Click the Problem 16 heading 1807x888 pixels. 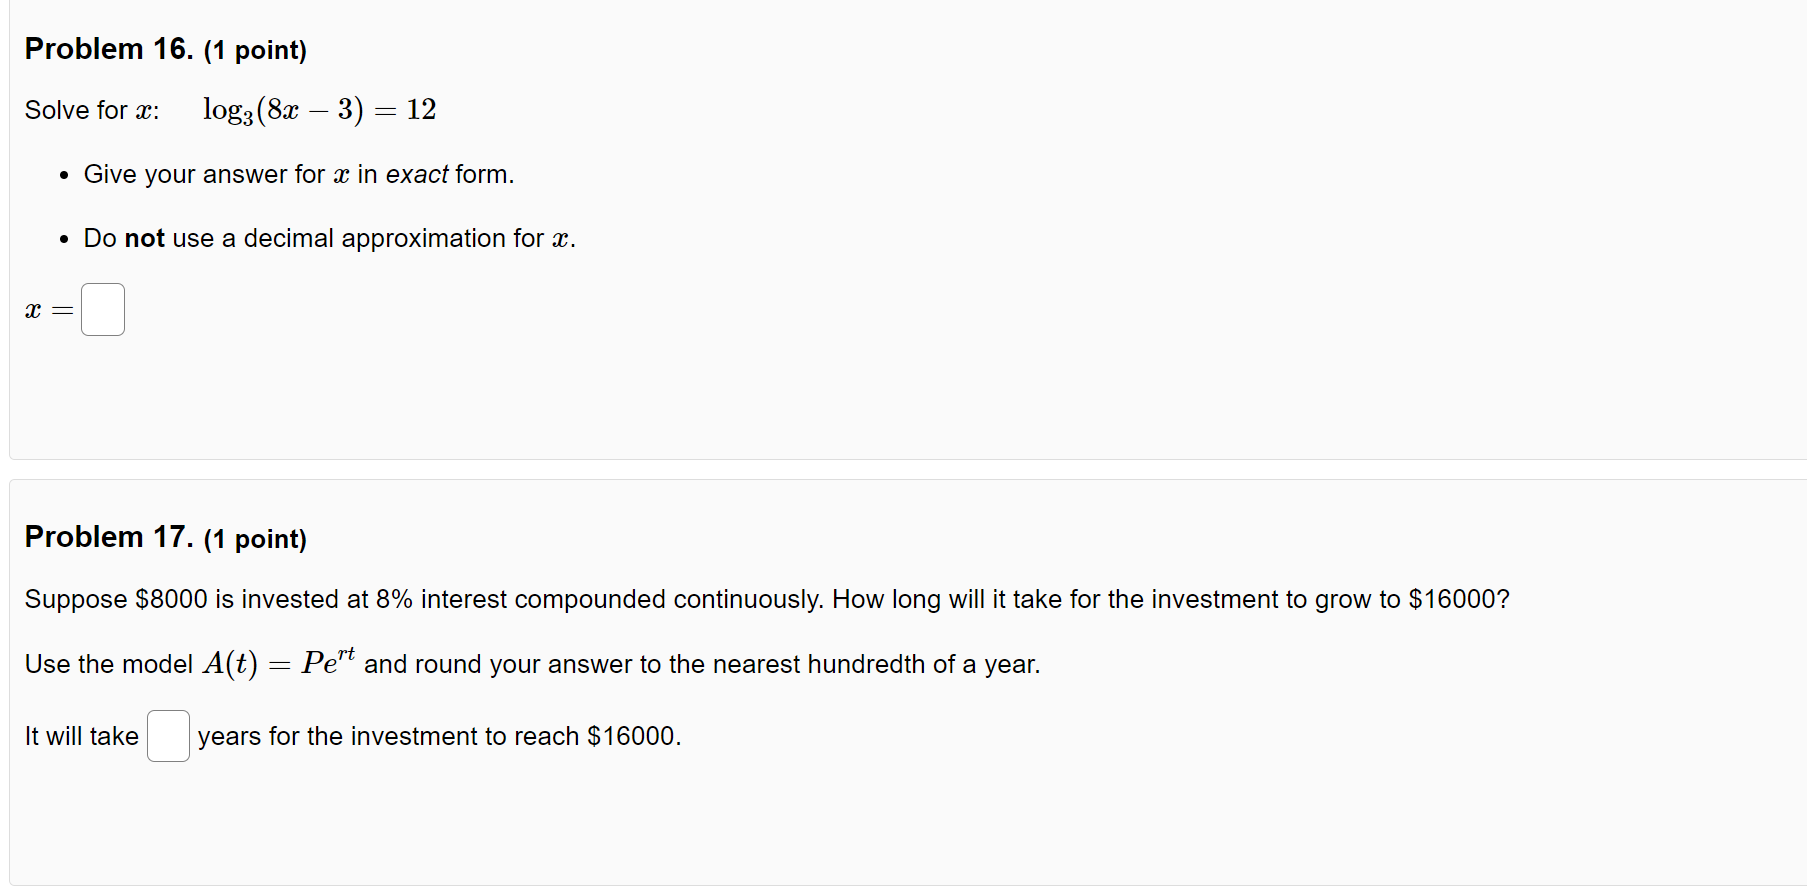click(109, 49)
